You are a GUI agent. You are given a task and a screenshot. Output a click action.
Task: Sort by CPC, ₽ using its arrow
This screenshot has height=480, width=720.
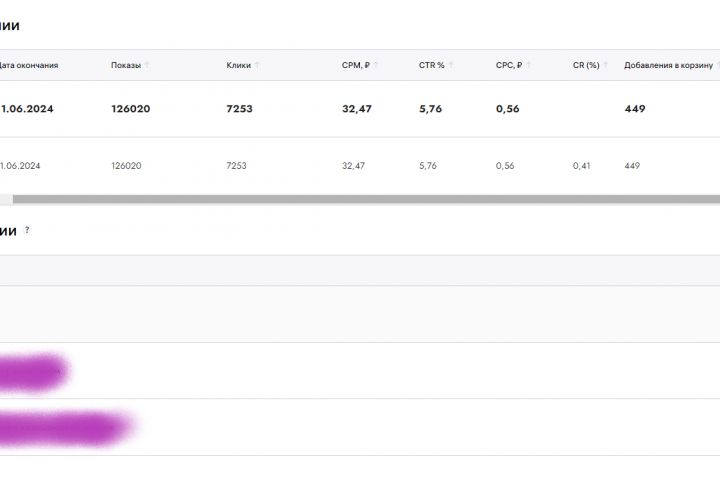click(x=528, y=65)
